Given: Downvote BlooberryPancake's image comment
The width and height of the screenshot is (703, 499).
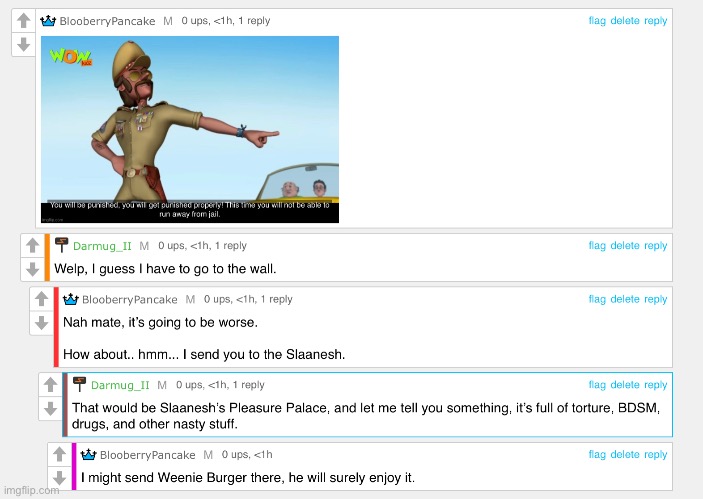Looking at the screenshot, I should point(24,44).
